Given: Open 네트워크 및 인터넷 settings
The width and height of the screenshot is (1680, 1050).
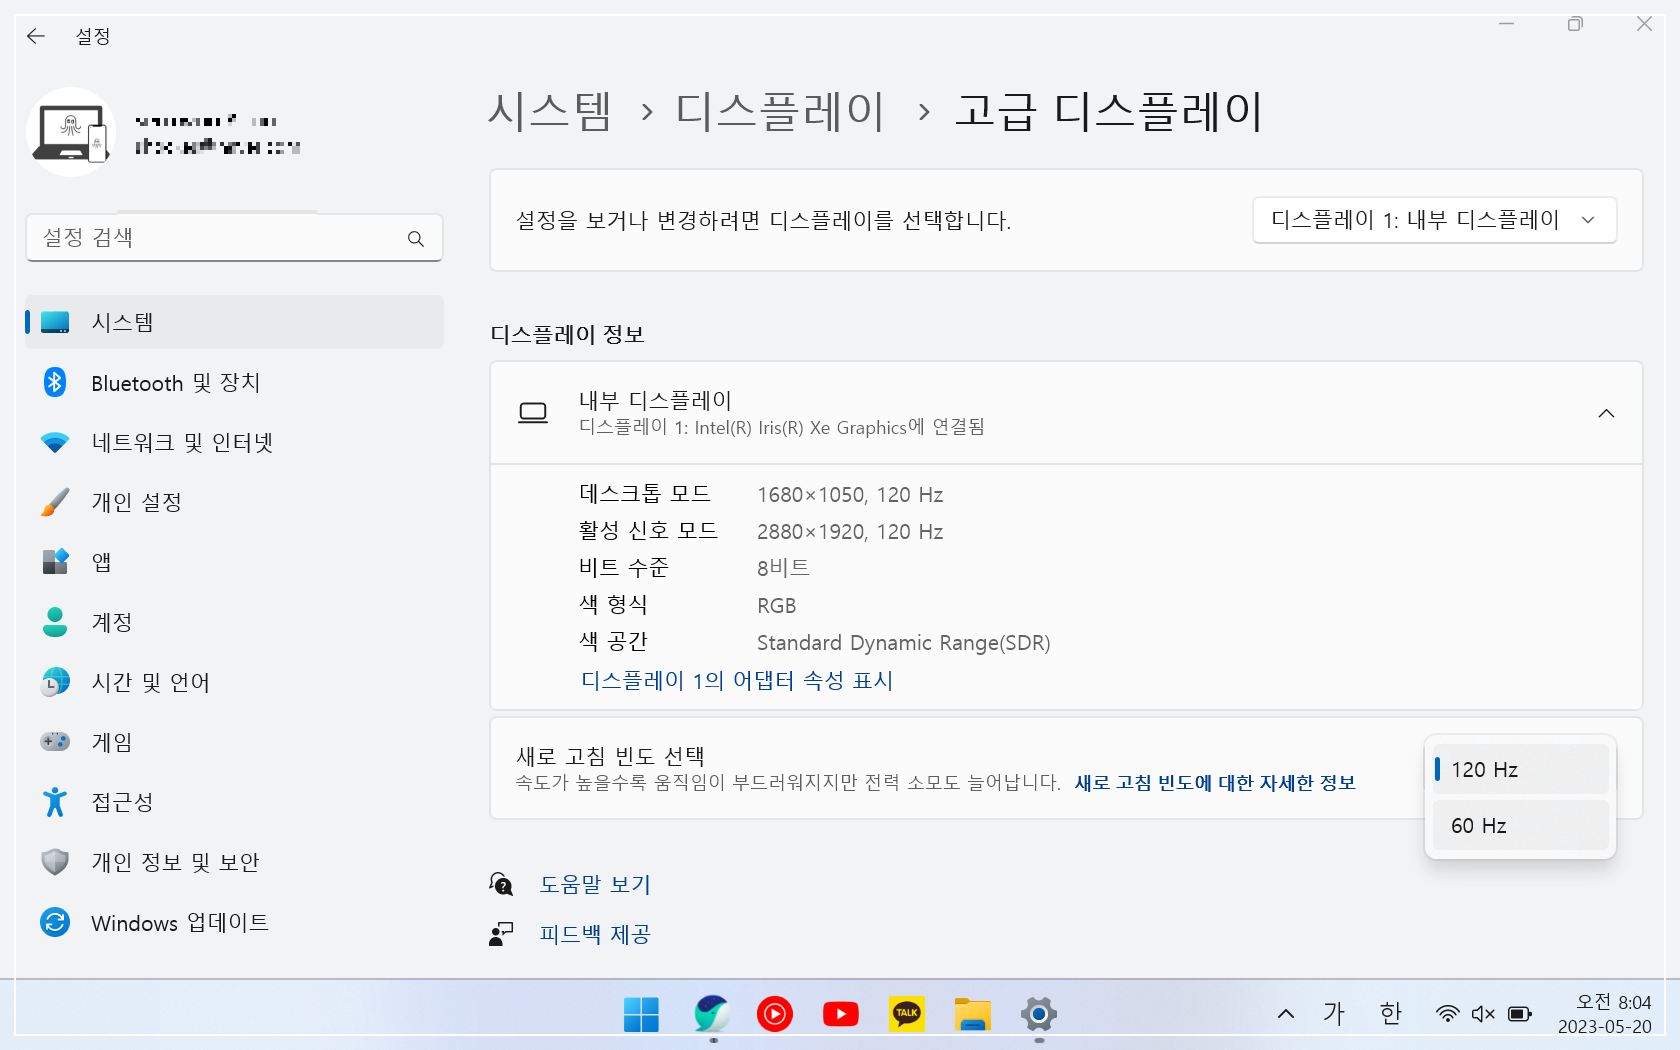Looking at the screenshot, I should [234, 442].
